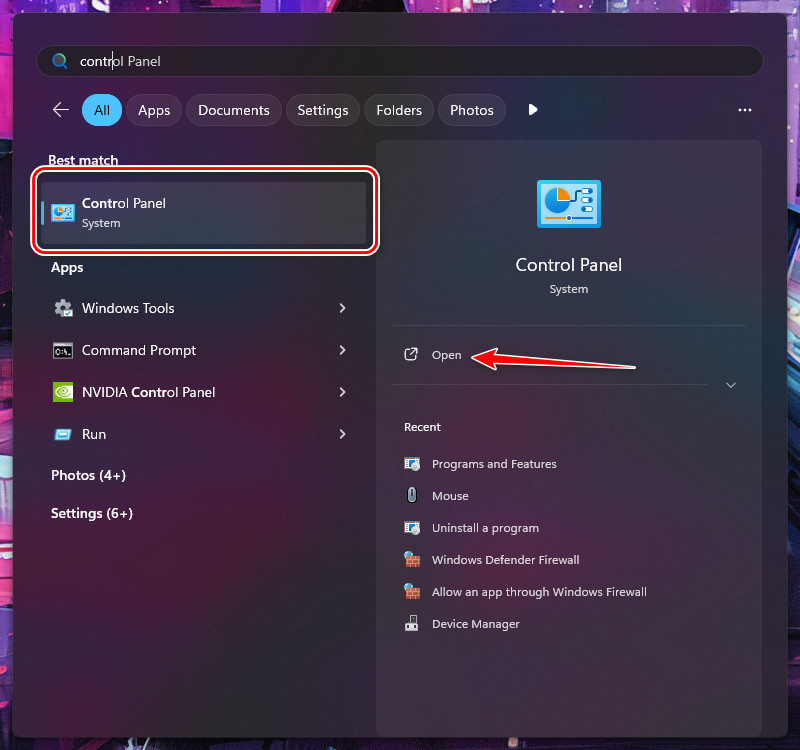Click the Control Panel icon in best match
800x750 pixels.
(63, 213)
